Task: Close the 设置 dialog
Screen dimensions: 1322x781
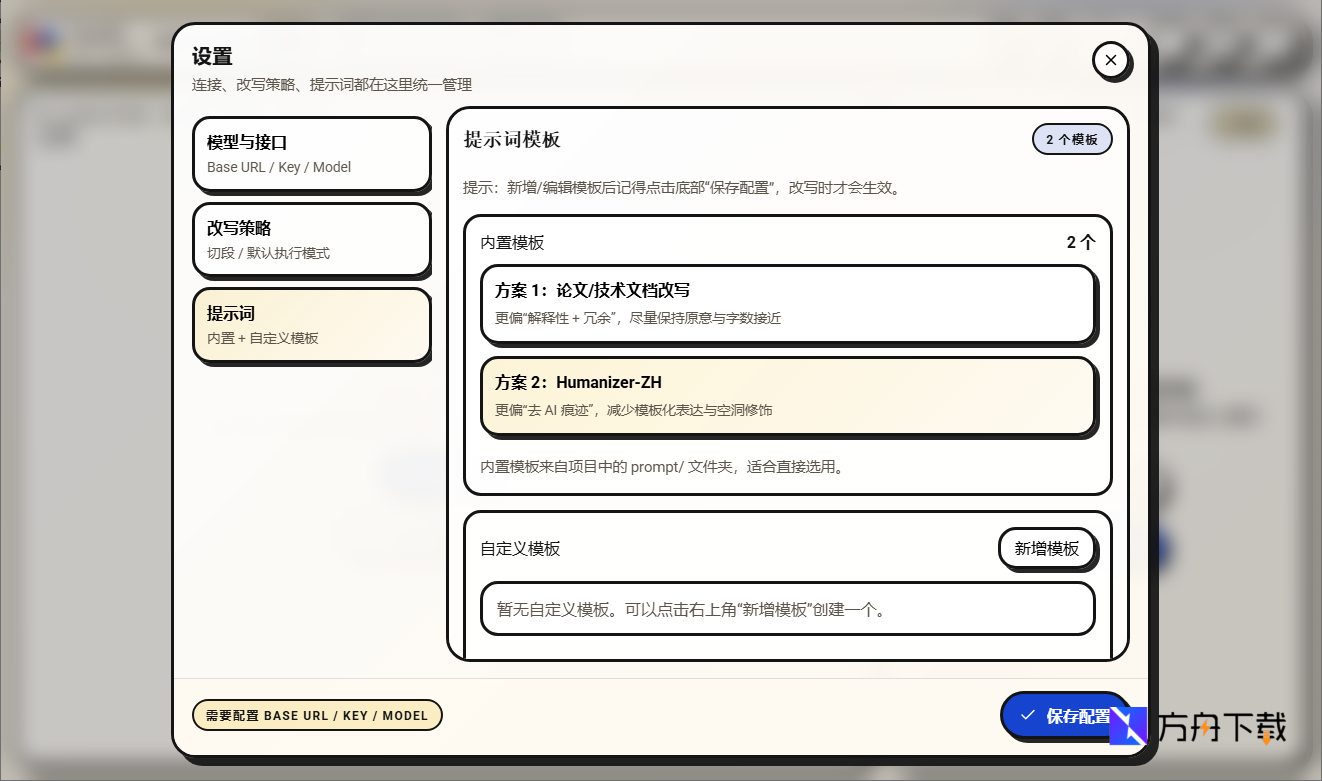Action: tap(1111, 60)
